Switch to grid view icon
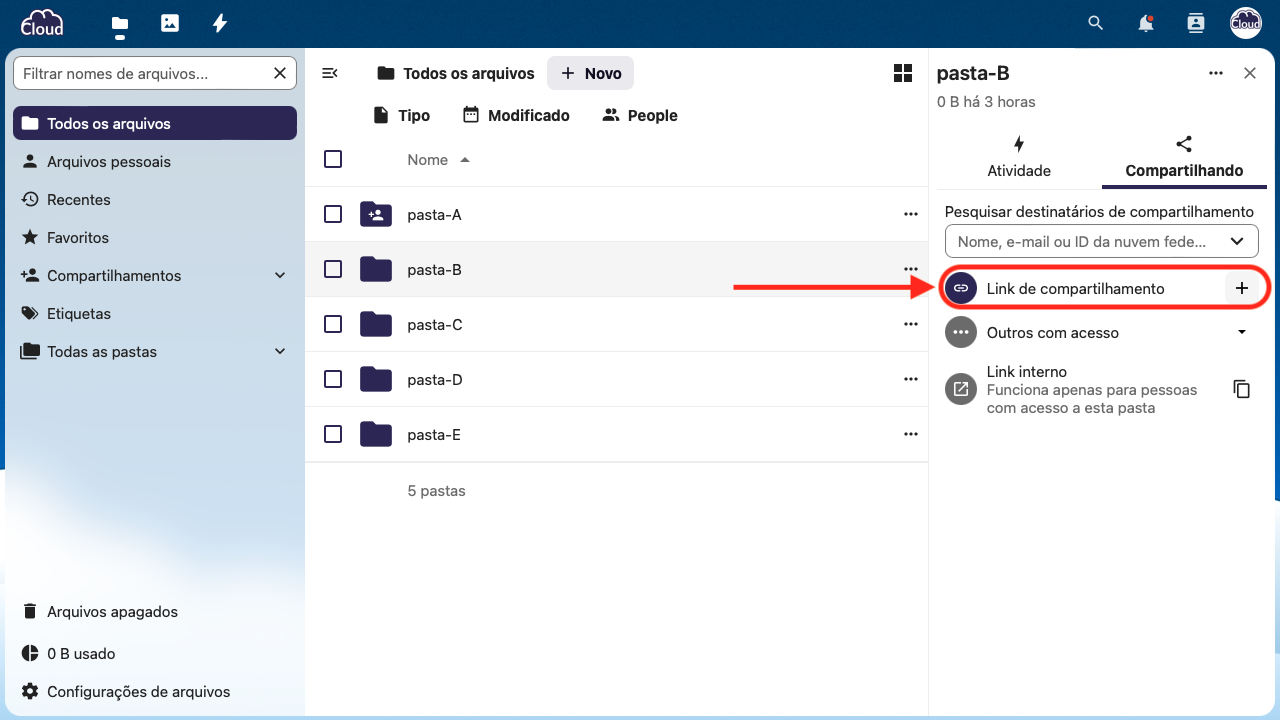1280x720 pixels. point(903,73)
